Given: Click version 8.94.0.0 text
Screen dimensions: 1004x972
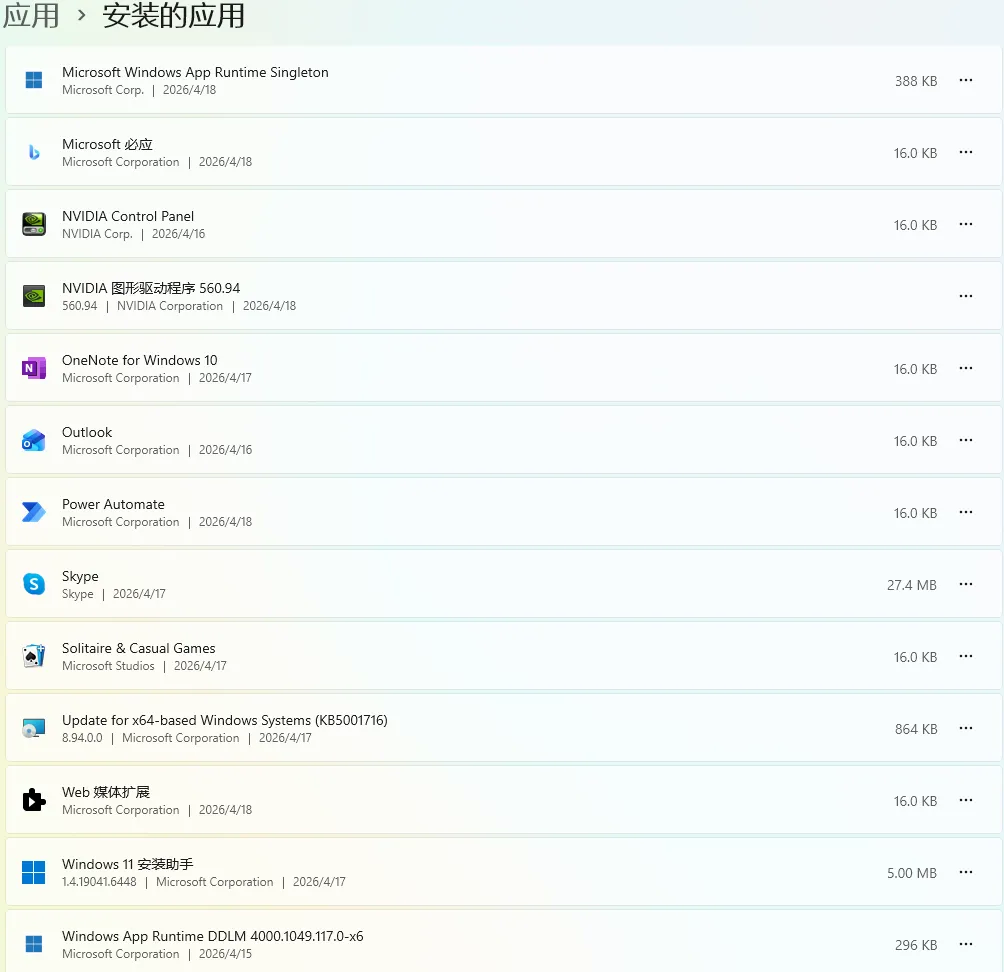Looking at the screenshot, I should (82, 738).
